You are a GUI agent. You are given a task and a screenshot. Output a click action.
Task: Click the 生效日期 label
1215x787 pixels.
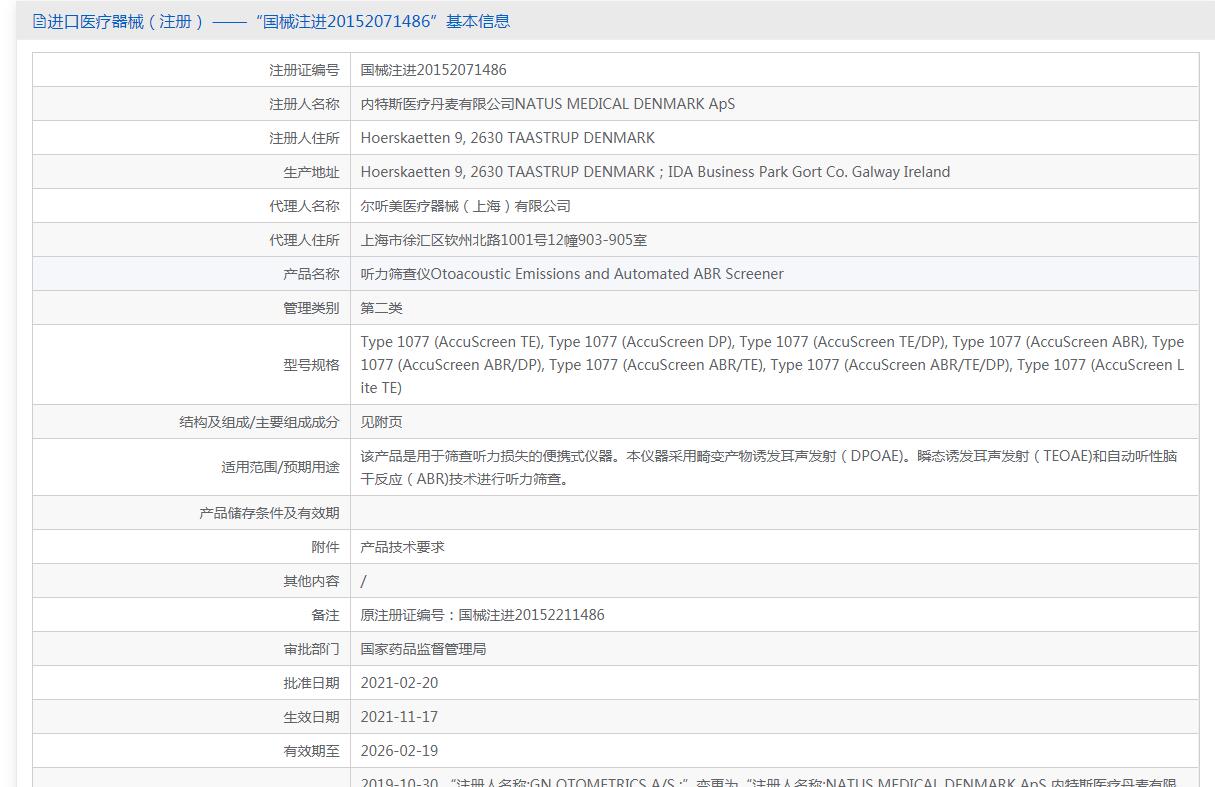[x=311, y=717]
